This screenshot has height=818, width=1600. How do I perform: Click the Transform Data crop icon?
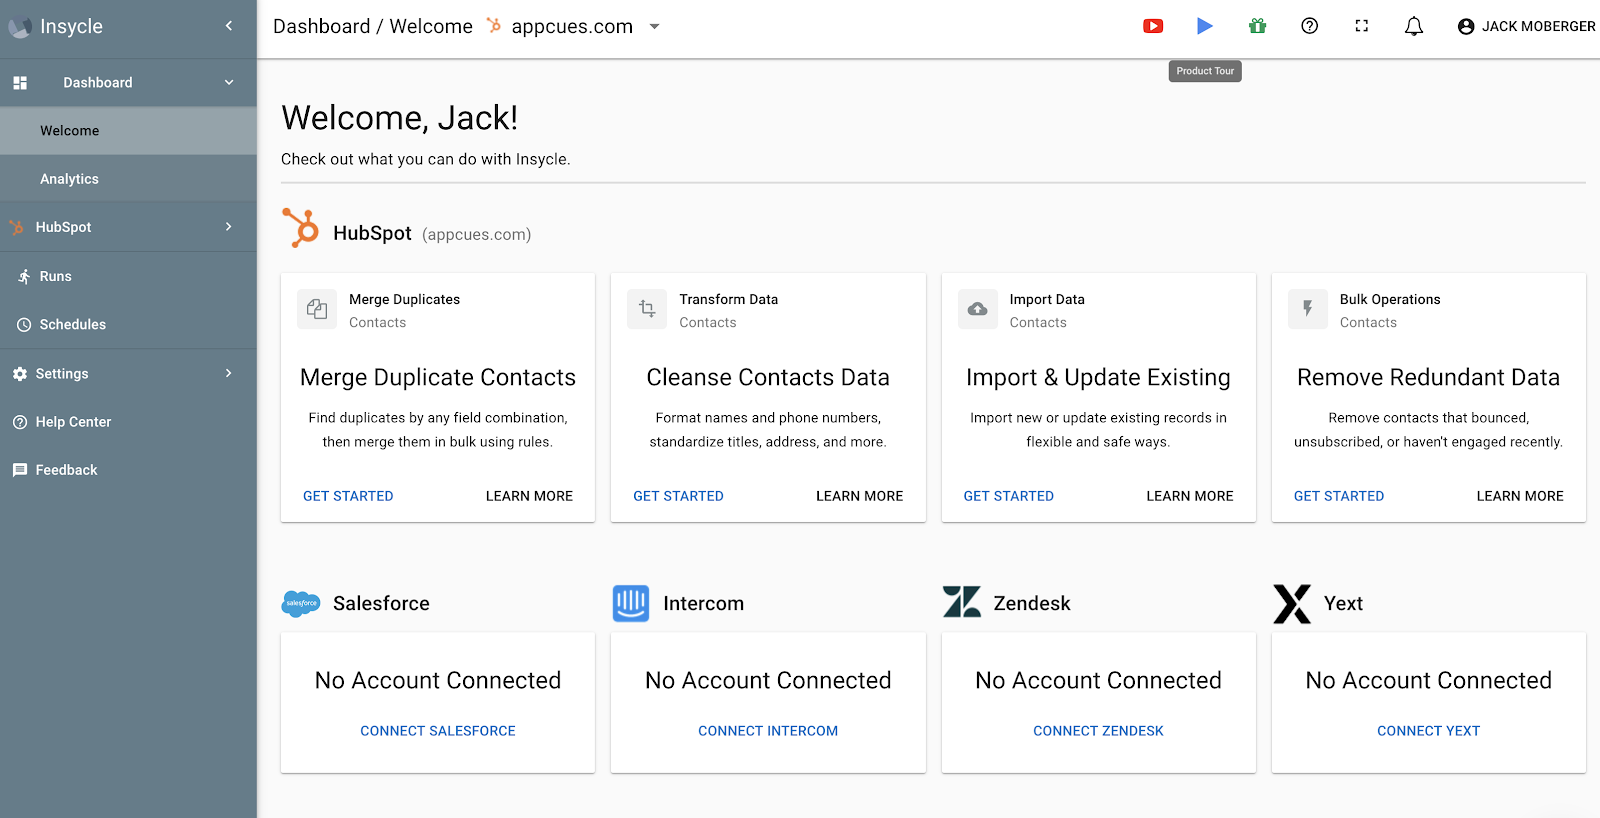647,309
